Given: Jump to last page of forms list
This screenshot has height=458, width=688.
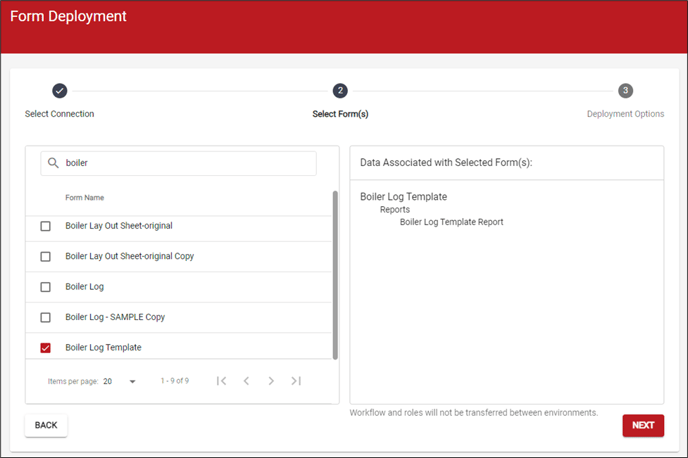Looking at the screenshot, I should pos(296,381).
